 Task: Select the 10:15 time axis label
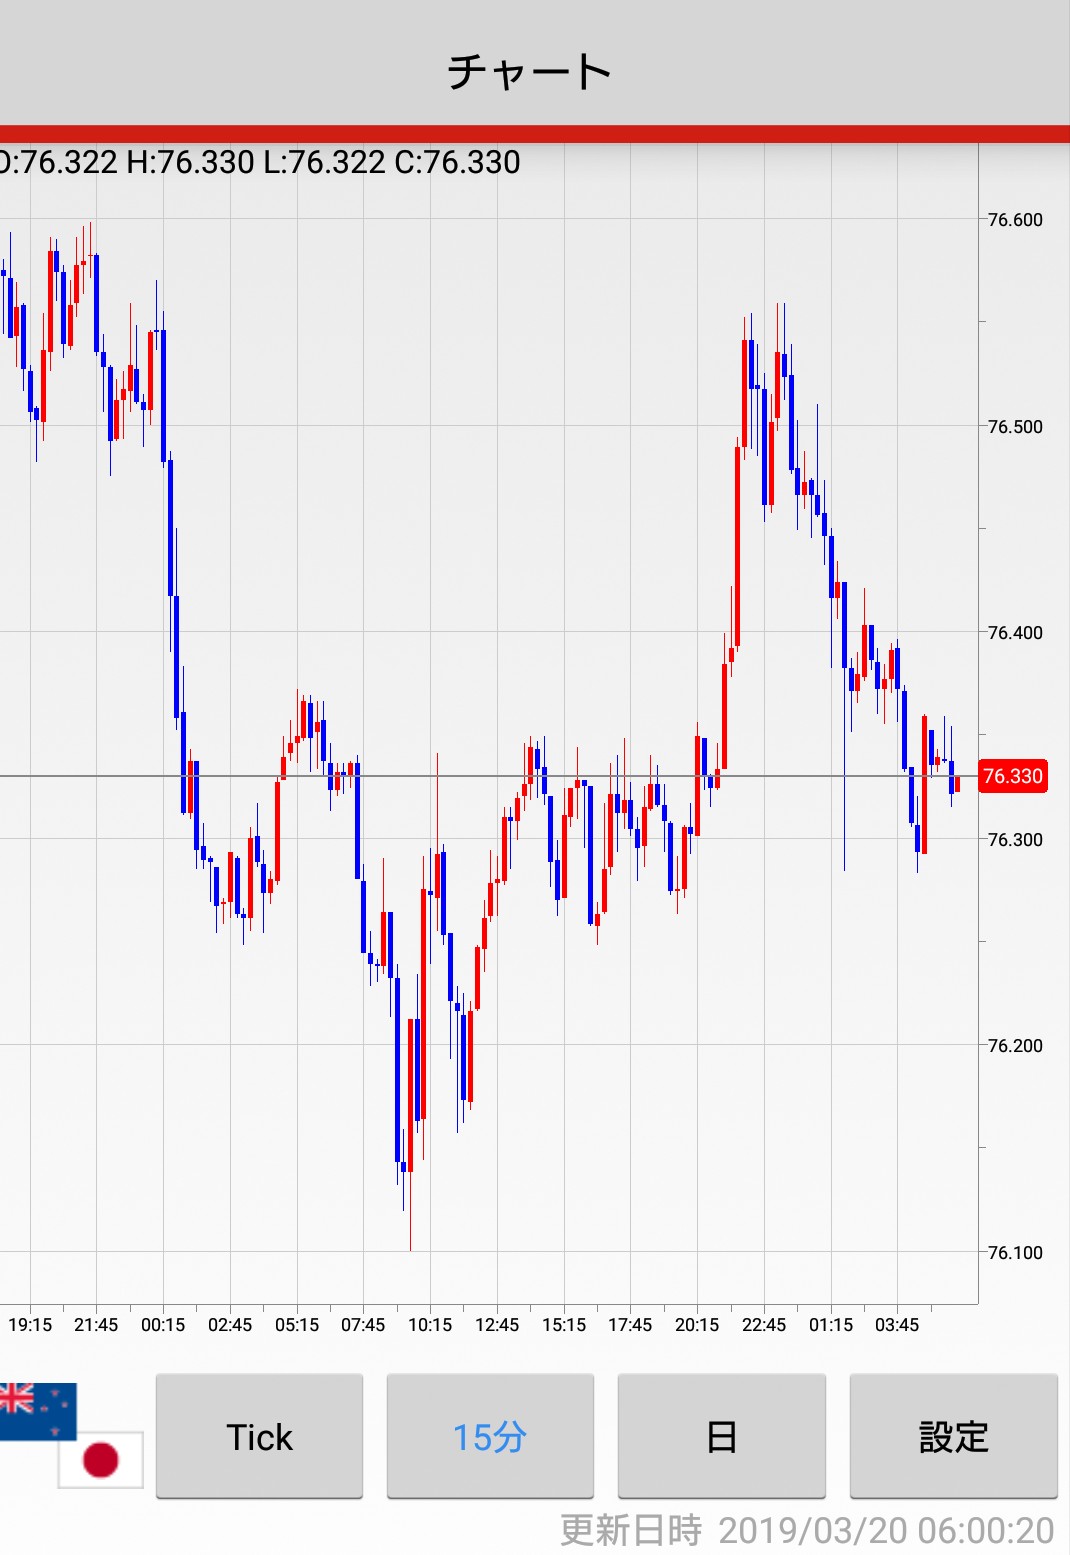point(430,1325)
